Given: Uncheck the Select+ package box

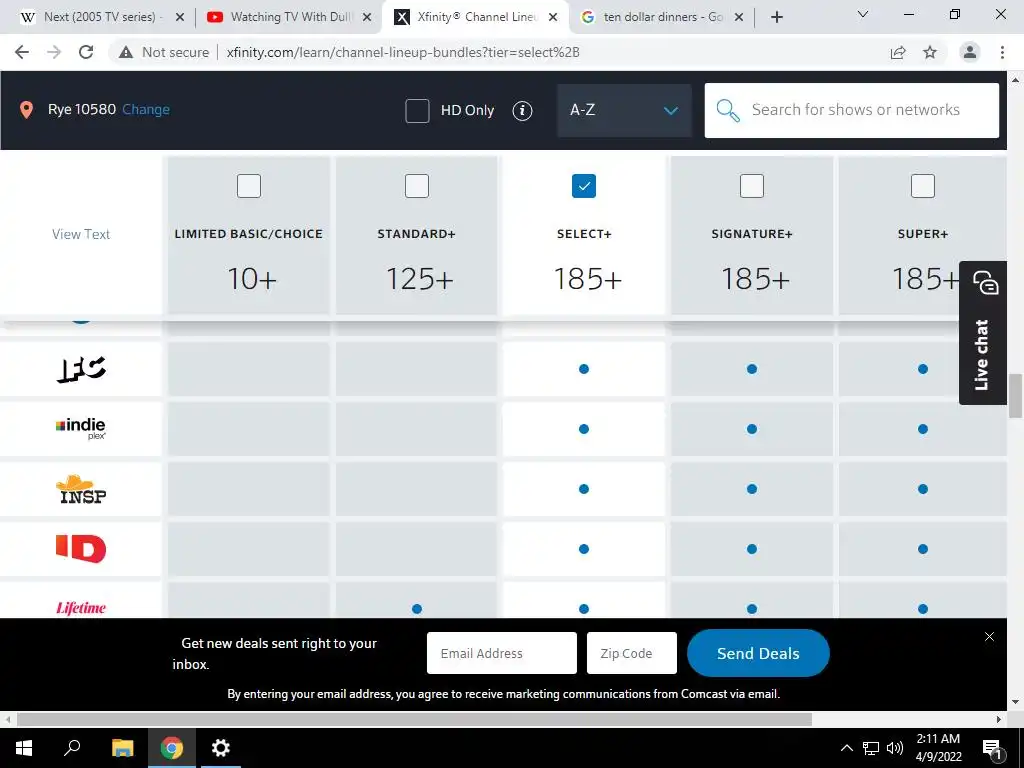Looking at the screenshot, I should tap(584, 185).
